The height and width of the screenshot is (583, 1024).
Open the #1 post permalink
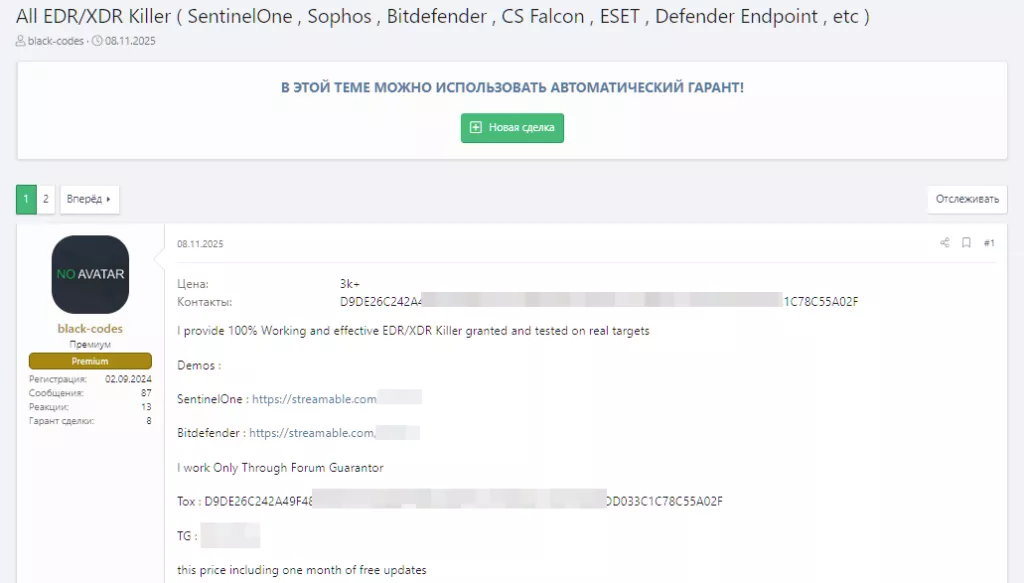click(988, 243)
